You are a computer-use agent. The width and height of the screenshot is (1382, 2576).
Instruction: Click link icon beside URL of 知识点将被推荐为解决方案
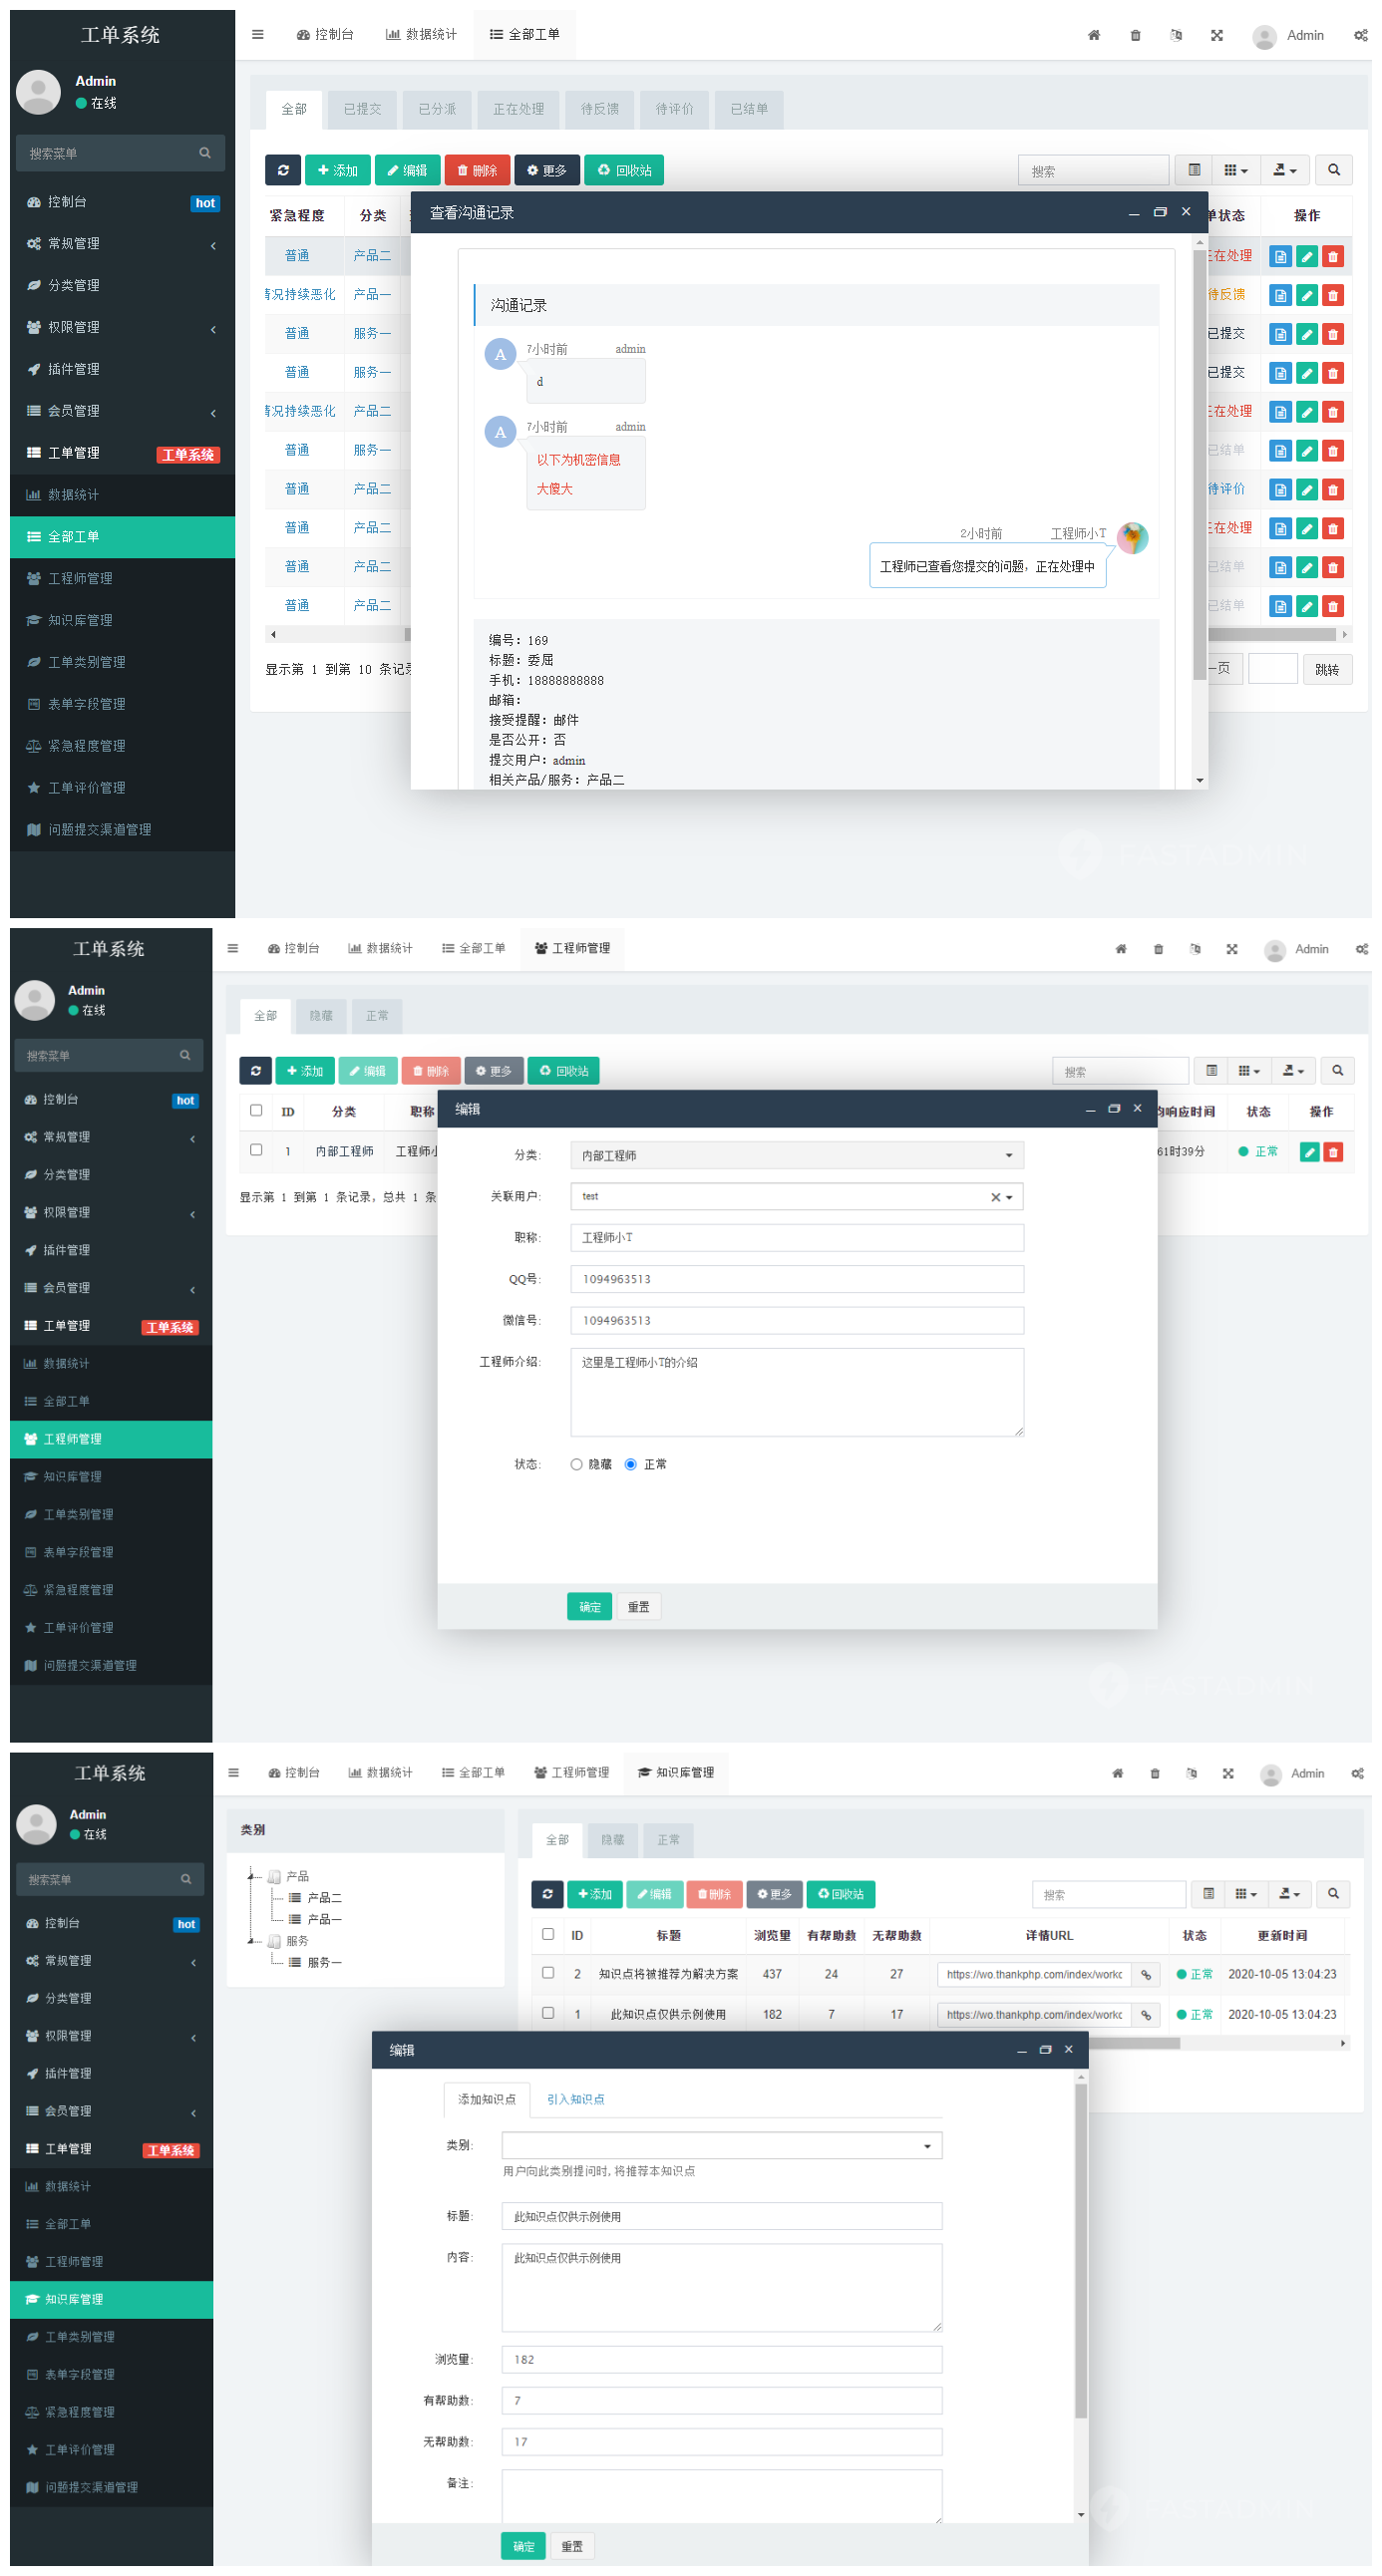1145,1974
